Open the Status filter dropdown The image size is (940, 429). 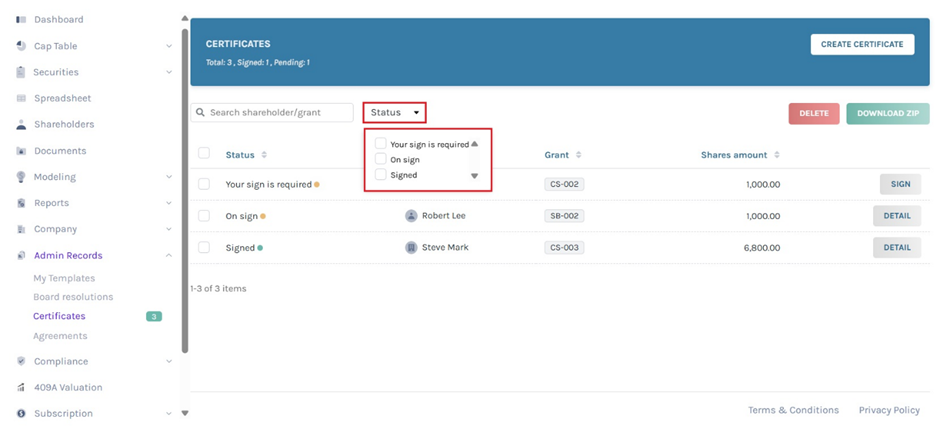coord(394,113)
